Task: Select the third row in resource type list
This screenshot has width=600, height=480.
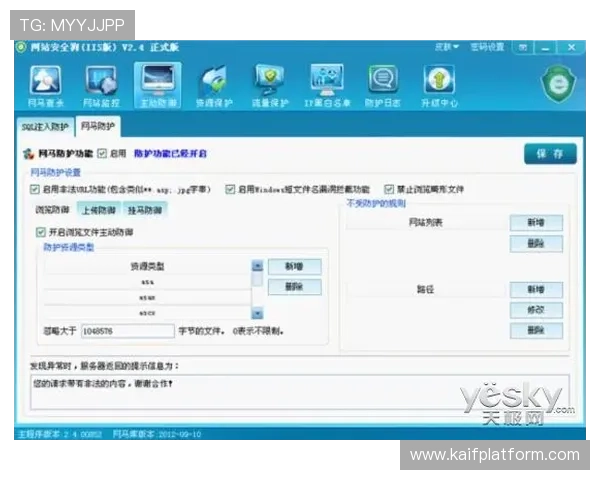Action: tap(147, 313)
